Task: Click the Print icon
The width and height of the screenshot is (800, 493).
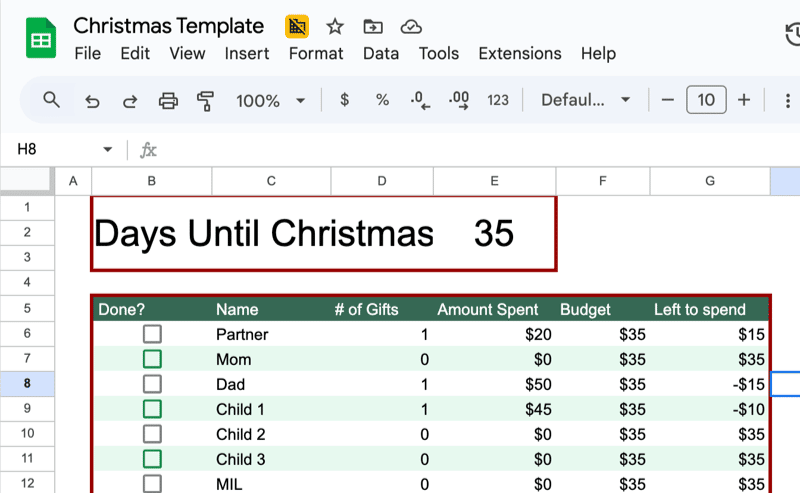Action: tap(168, 100)
